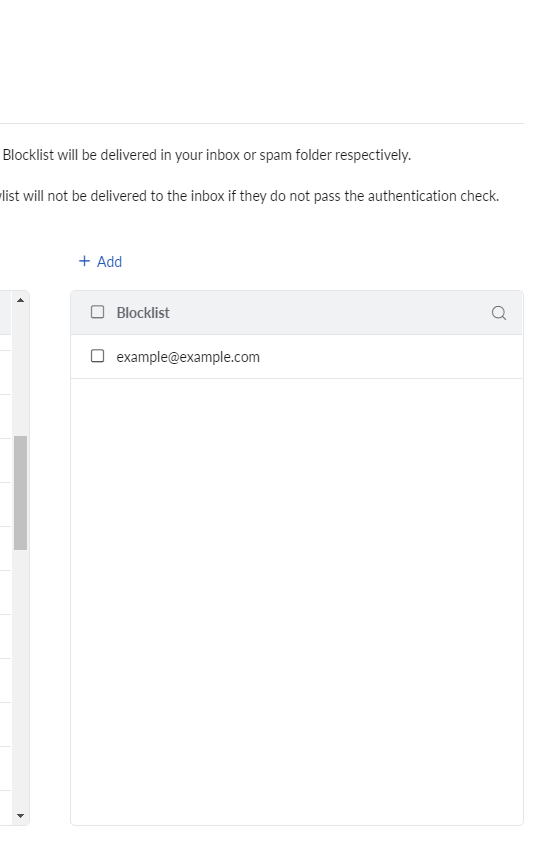Select all entries via Blocklist header checkbox

(97, 312)
